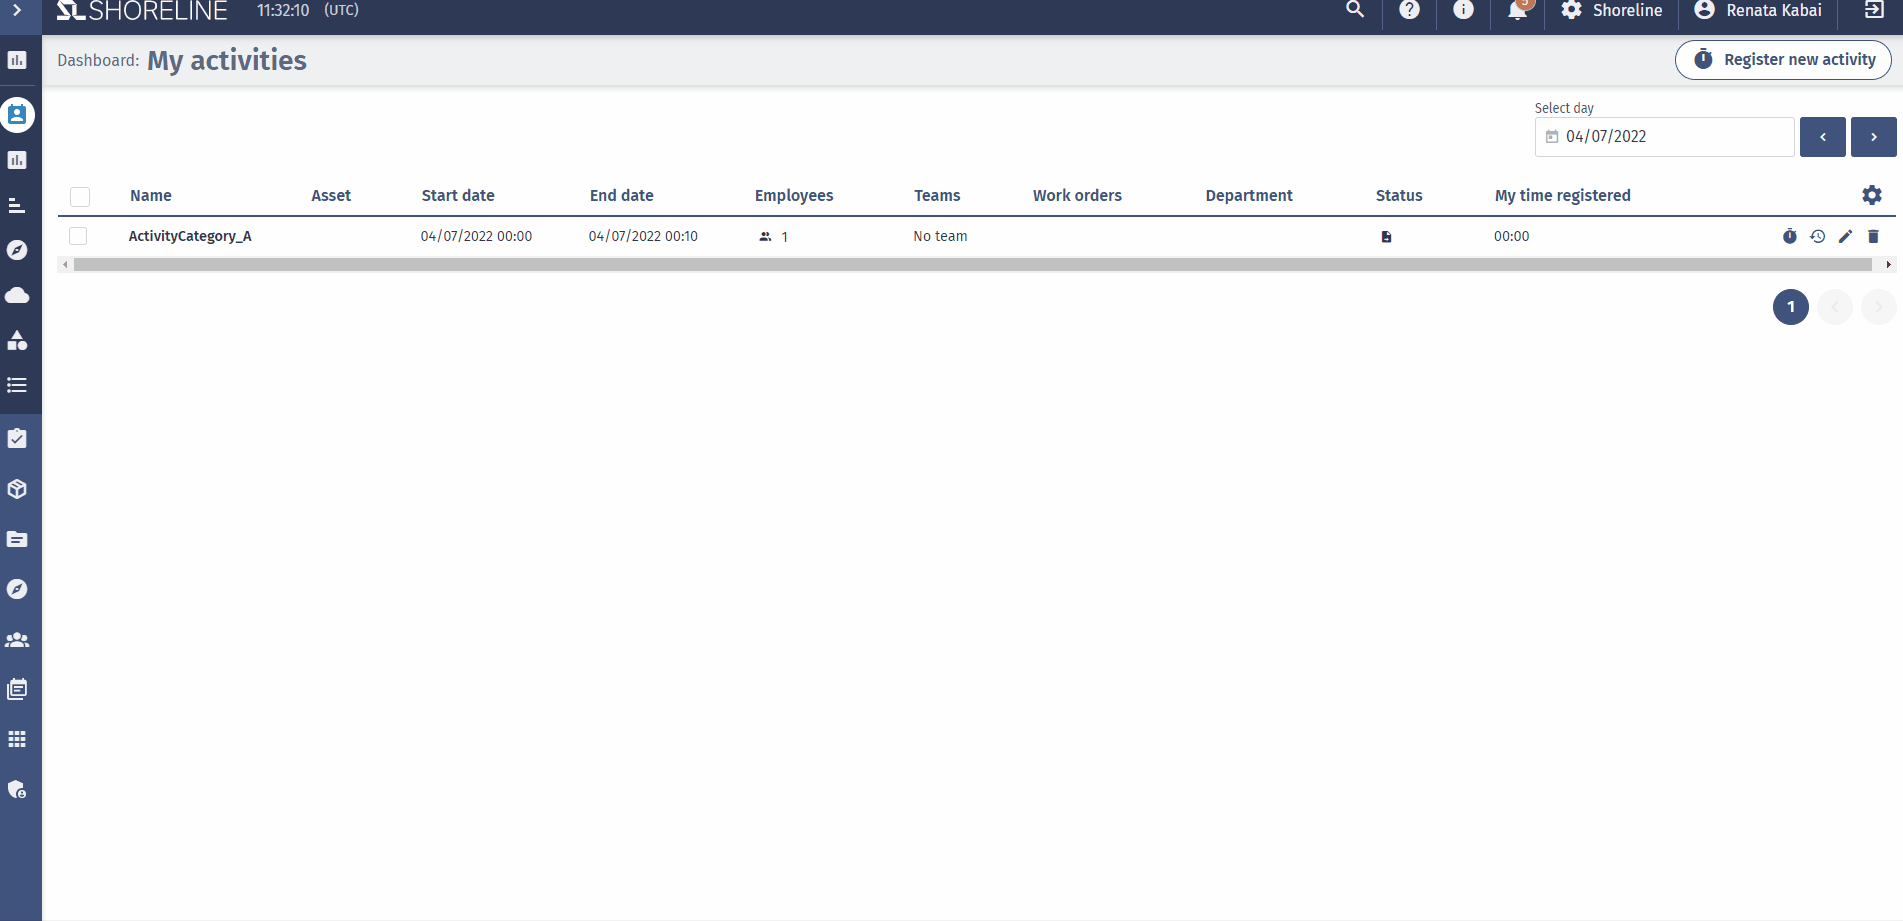Viewport: 1903px width, 921px height.
Task: Open the notifications bell
Action: pyautogui.click(x=1517, y=10)
